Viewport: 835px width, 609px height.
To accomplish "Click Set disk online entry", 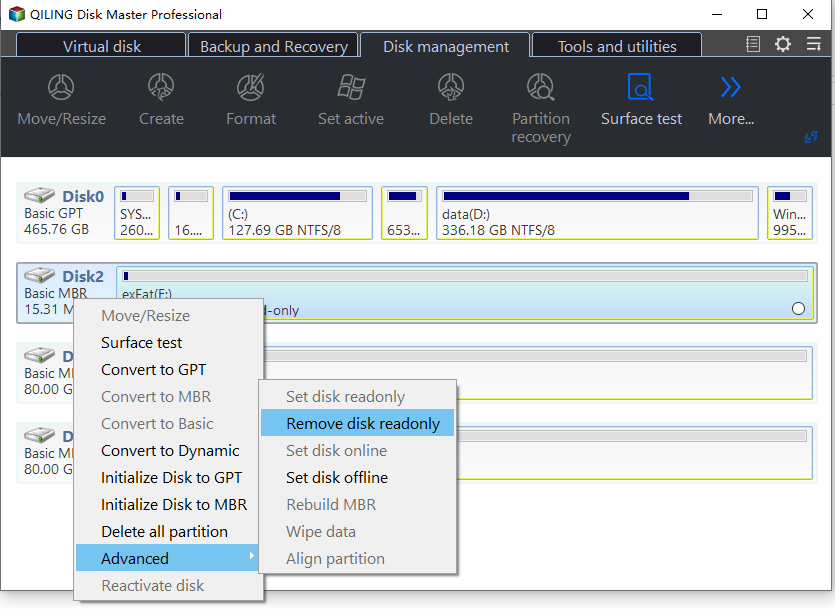I will [357, 450].
